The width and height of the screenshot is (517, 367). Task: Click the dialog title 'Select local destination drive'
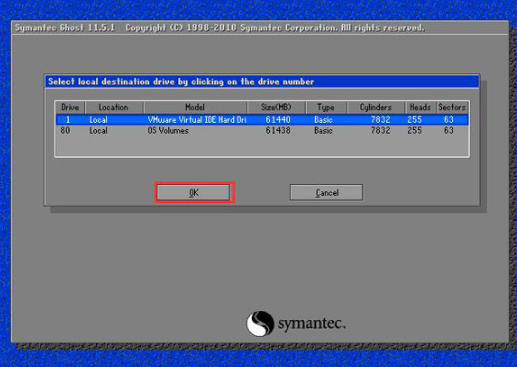181,82
